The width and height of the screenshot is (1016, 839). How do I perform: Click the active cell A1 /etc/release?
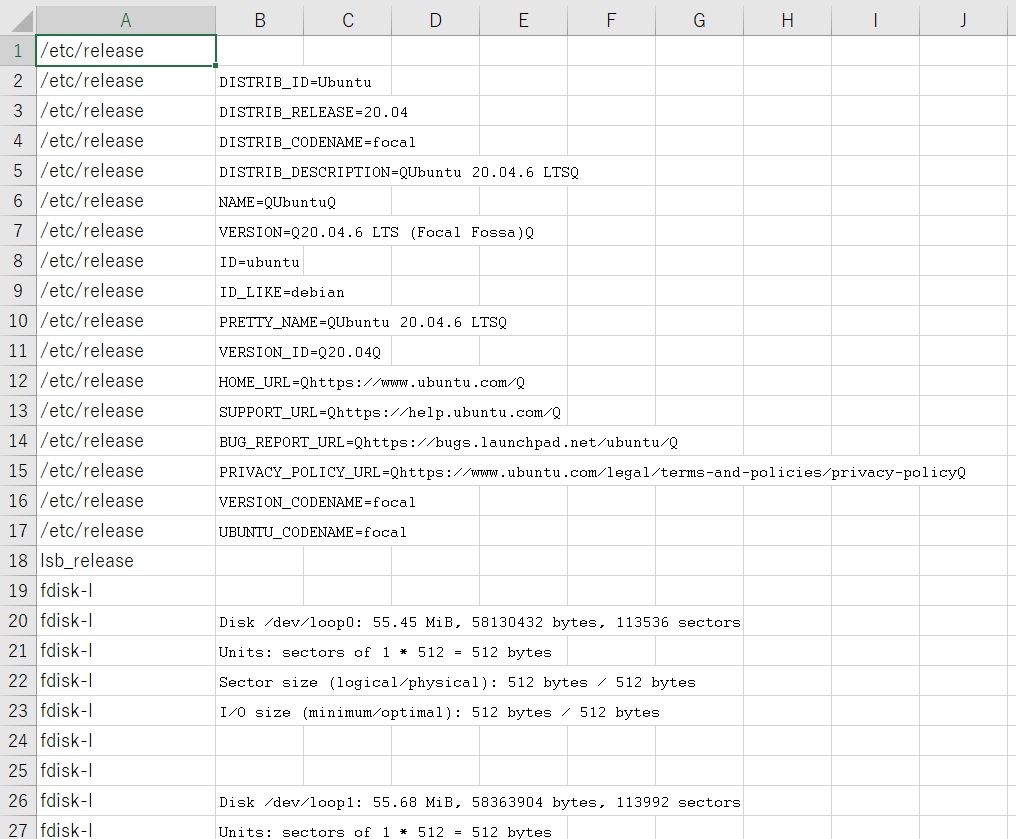coord(126,51)
